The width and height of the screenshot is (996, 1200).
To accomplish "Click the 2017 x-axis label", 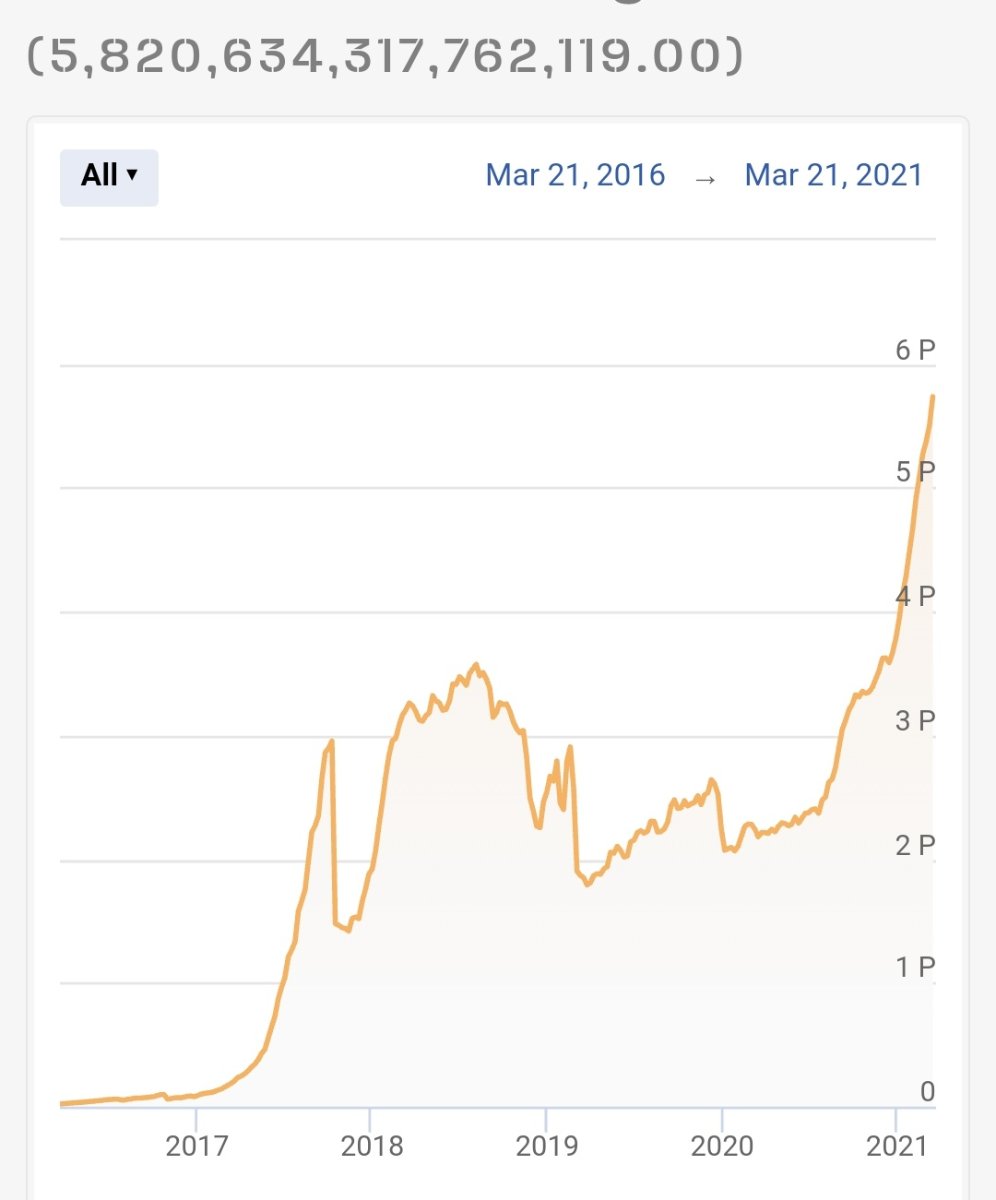I will tap(196, 1146).
